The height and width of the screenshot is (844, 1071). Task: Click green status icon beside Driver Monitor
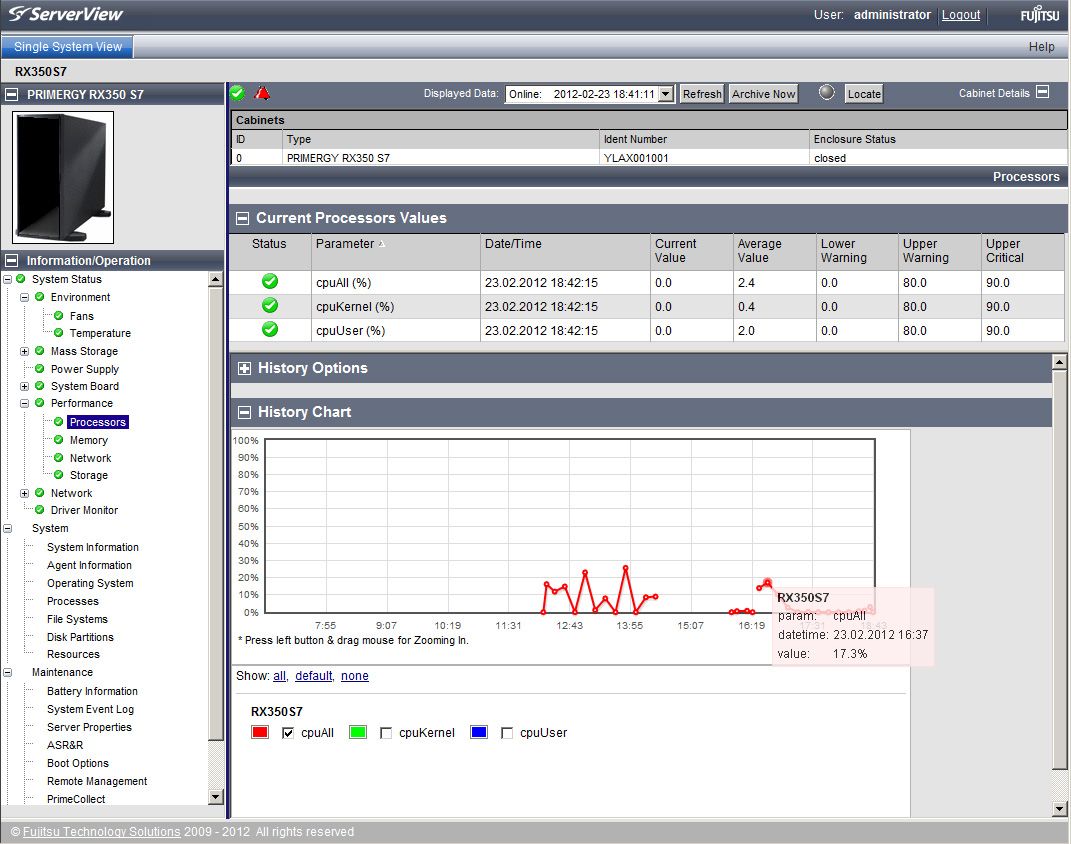40,509
